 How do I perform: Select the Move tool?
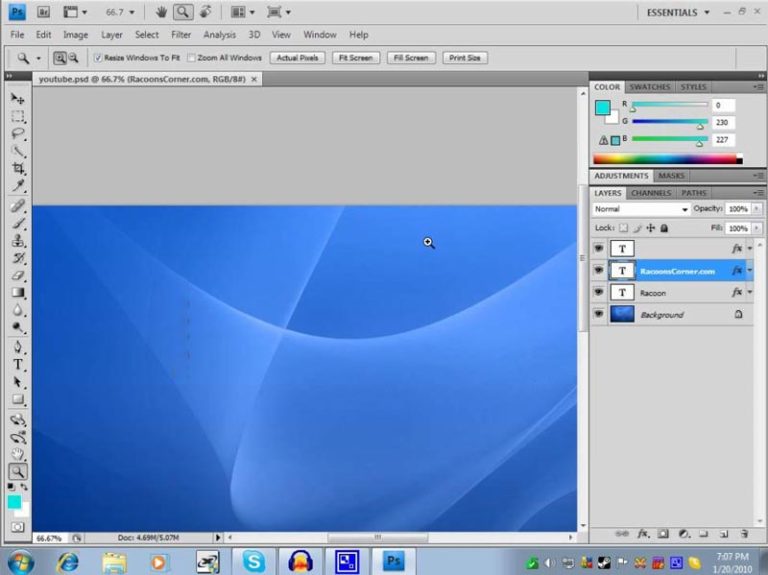pyautogui.click(x=18, y=98)
